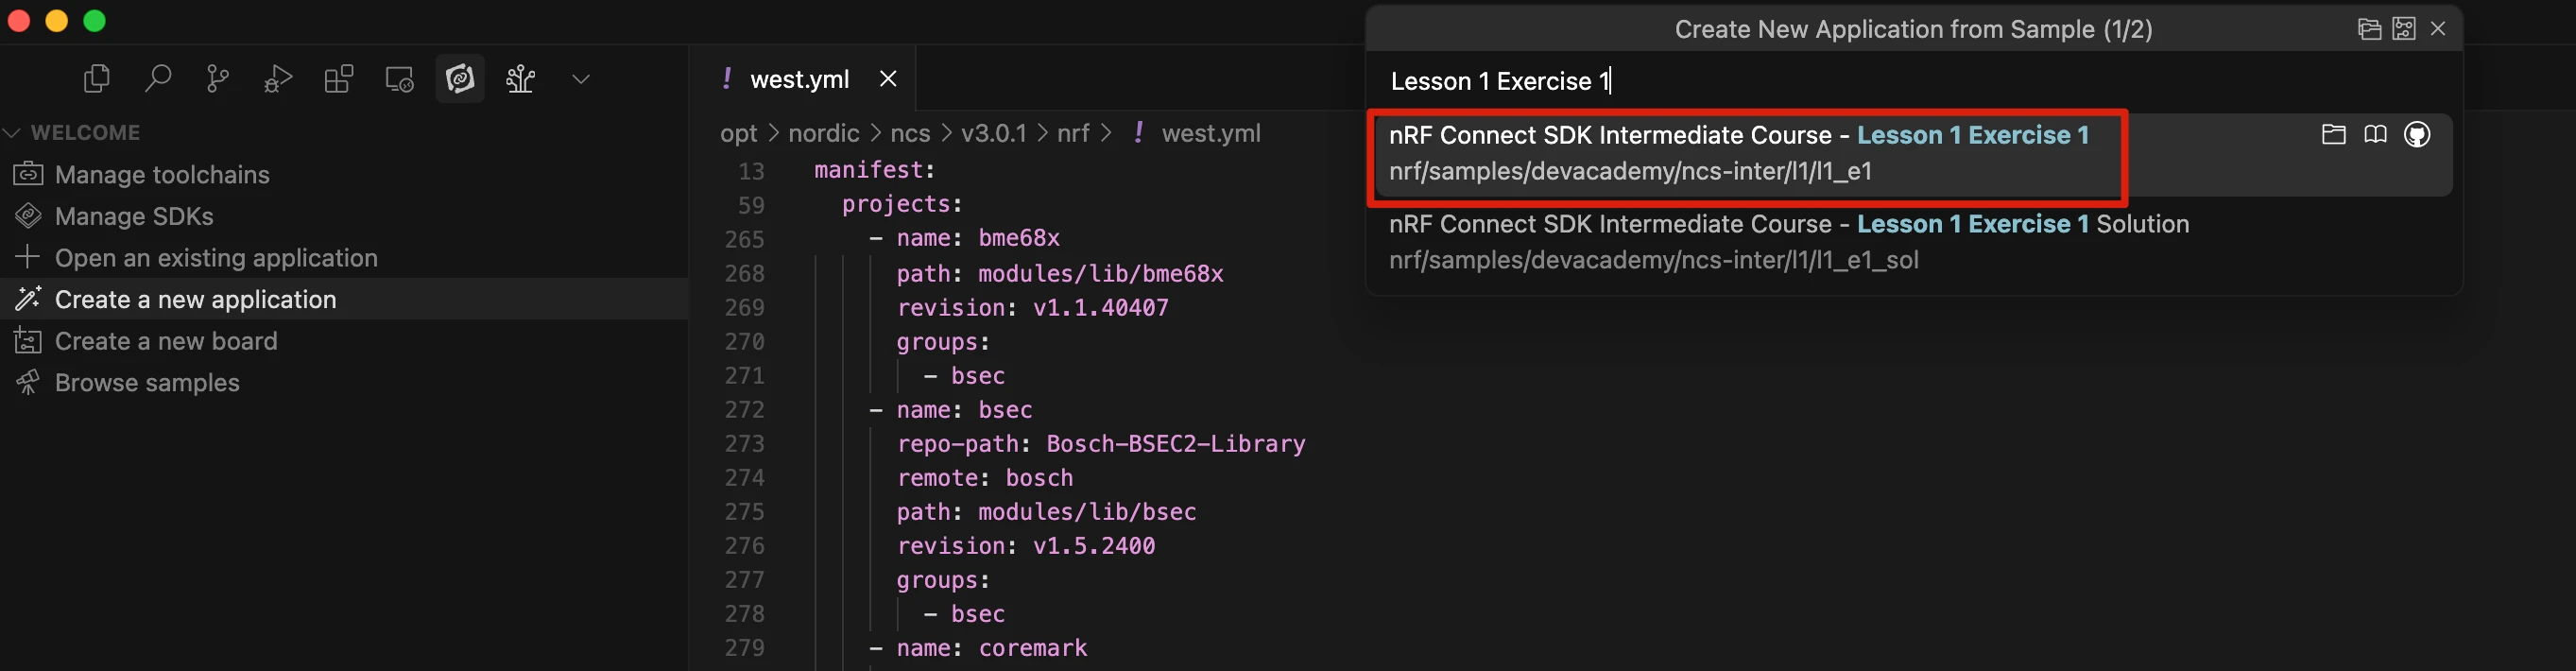Open the Remote Explorer view
Screen dimensions: 2576x671
pos(399,79)
